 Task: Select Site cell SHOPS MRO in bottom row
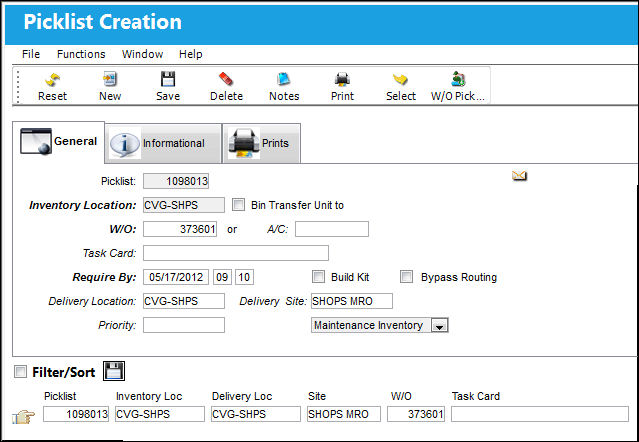(344, 414)
